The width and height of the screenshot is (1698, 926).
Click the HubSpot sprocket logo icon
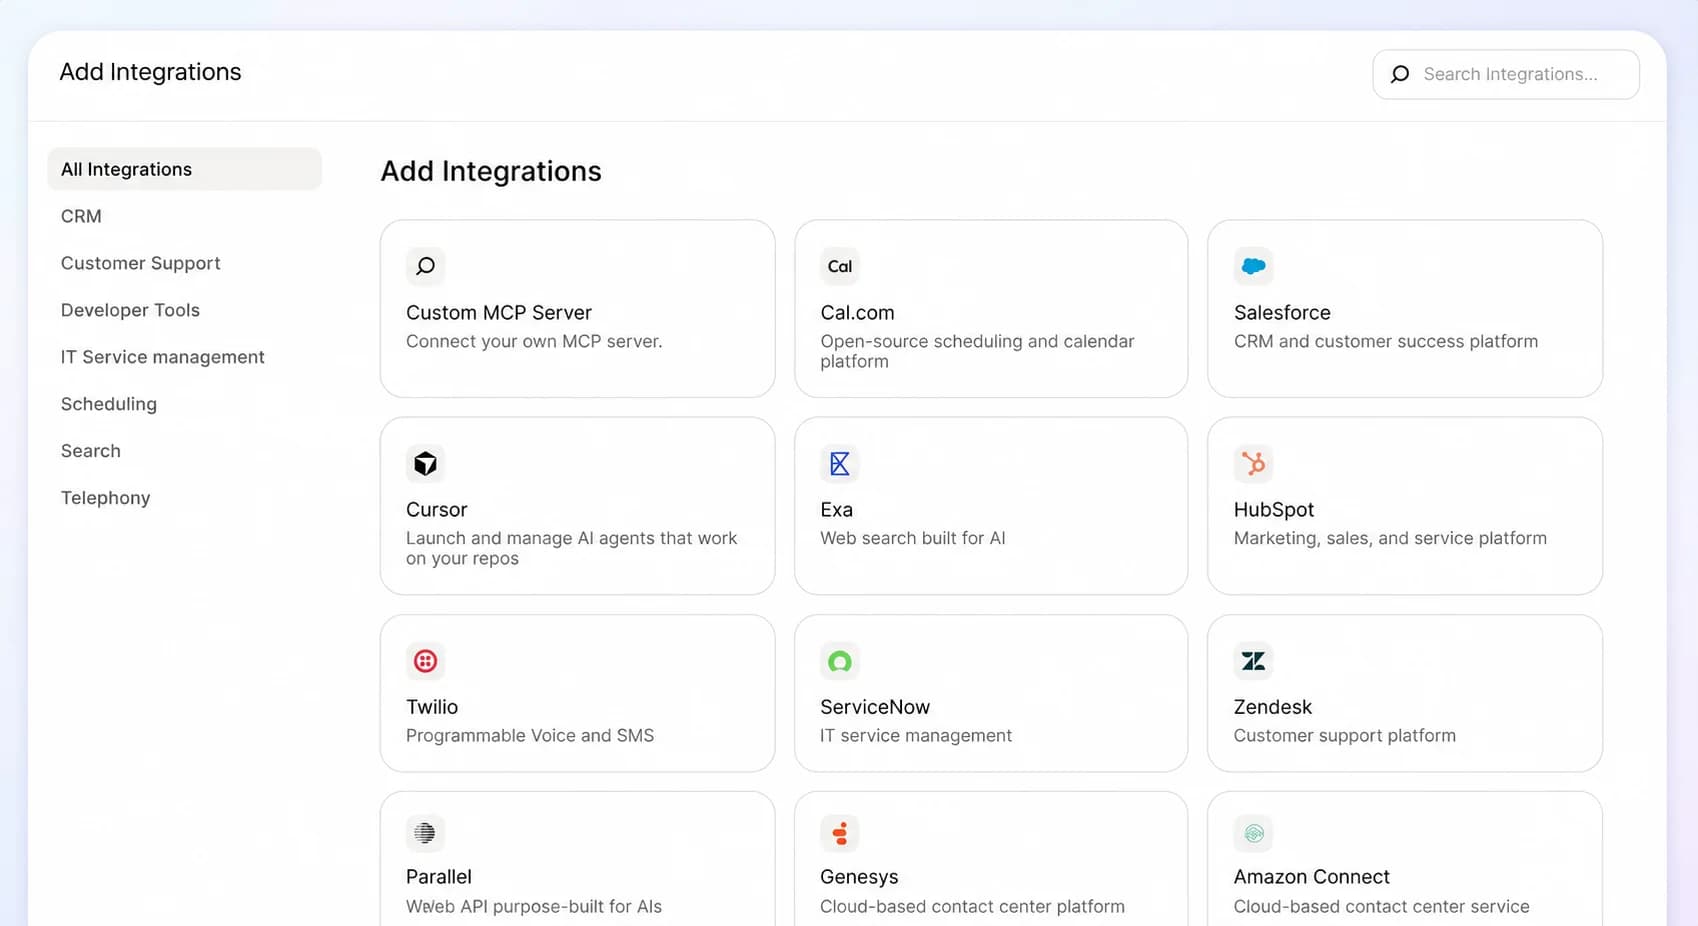click(x=1253, y=463)
